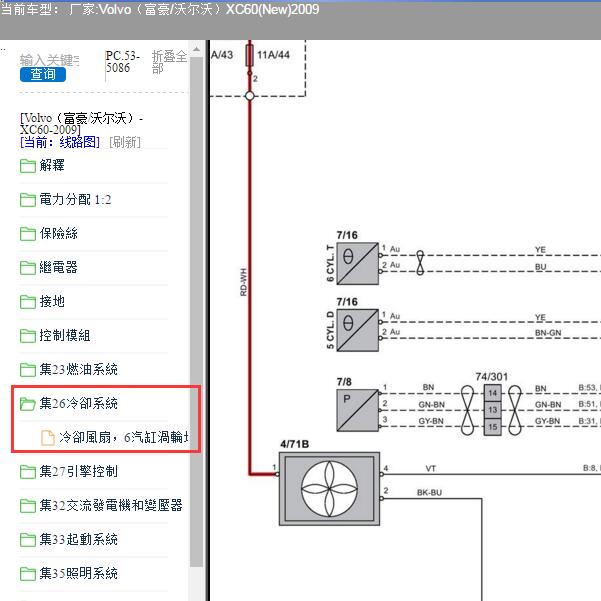Click the folder icon beside 接地
This screenshot has height=601, width=601.
[28, 302]
